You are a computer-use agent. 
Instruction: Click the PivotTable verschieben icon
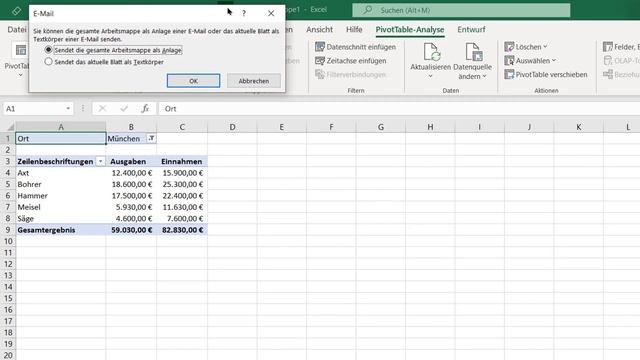pyautogui.click(x=509, y=75)
